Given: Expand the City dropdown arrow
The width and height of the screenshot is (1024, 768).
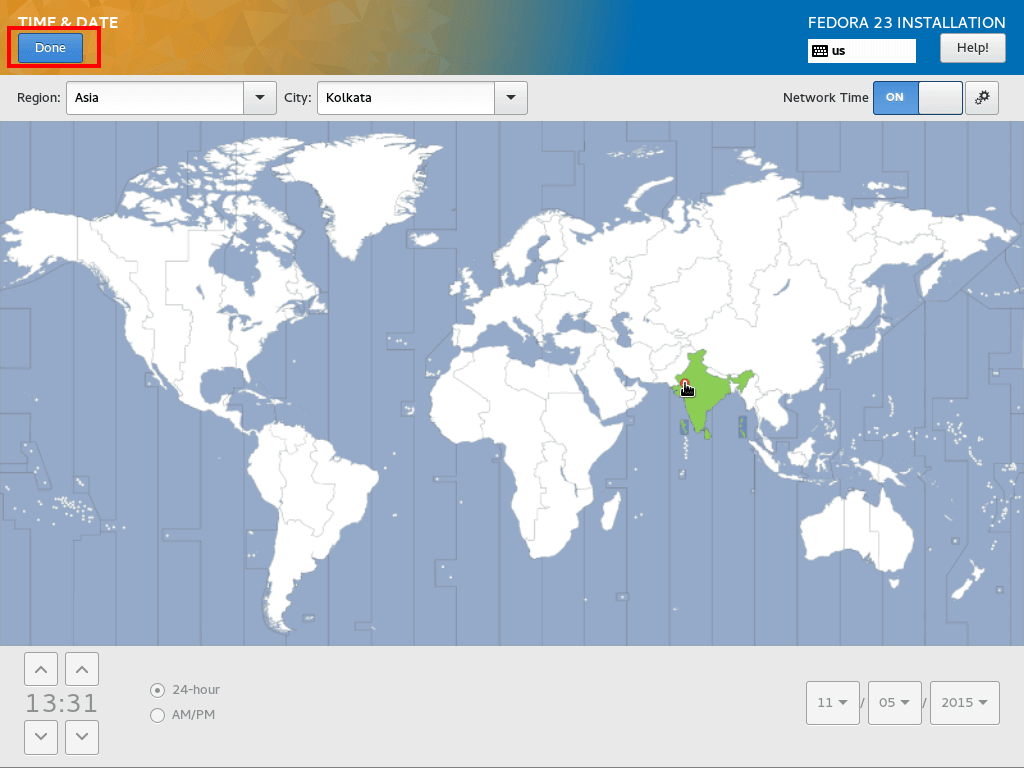Looking at the screenshot, I should point(510,98).
